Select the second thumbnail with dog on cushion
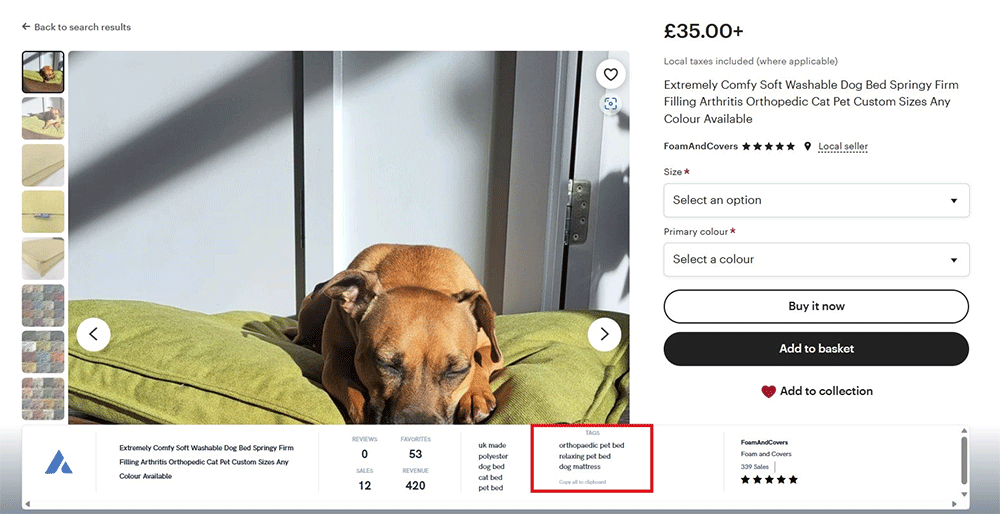 pos(43,118)
